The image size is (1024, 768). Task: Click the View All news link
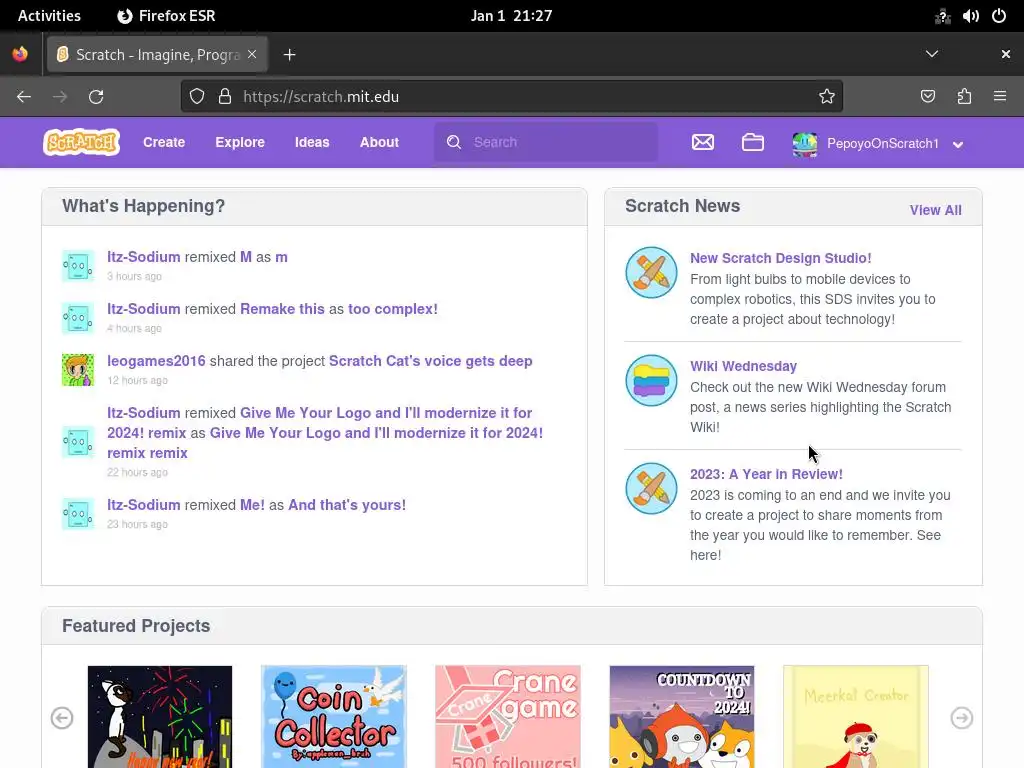[935, 210]
